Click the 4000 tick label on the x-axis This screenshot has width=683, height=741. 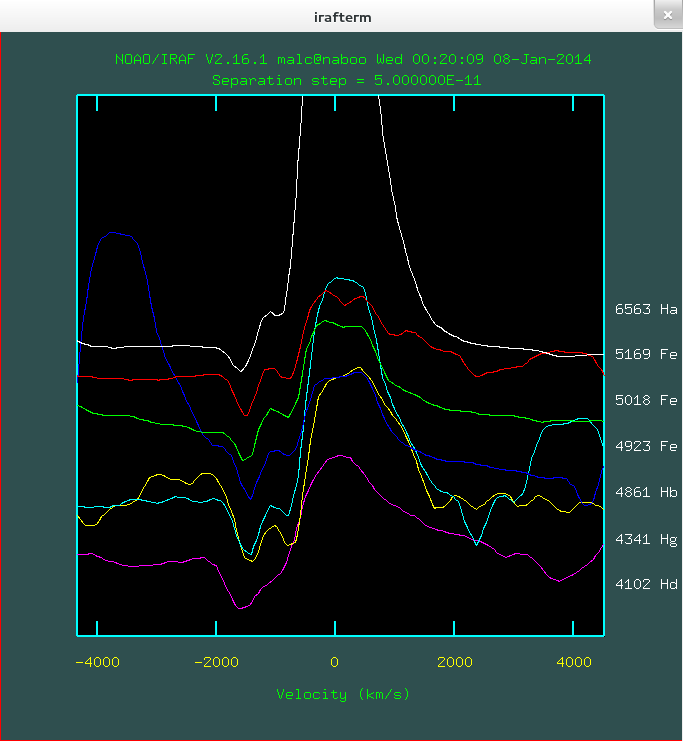click(573, 661)
